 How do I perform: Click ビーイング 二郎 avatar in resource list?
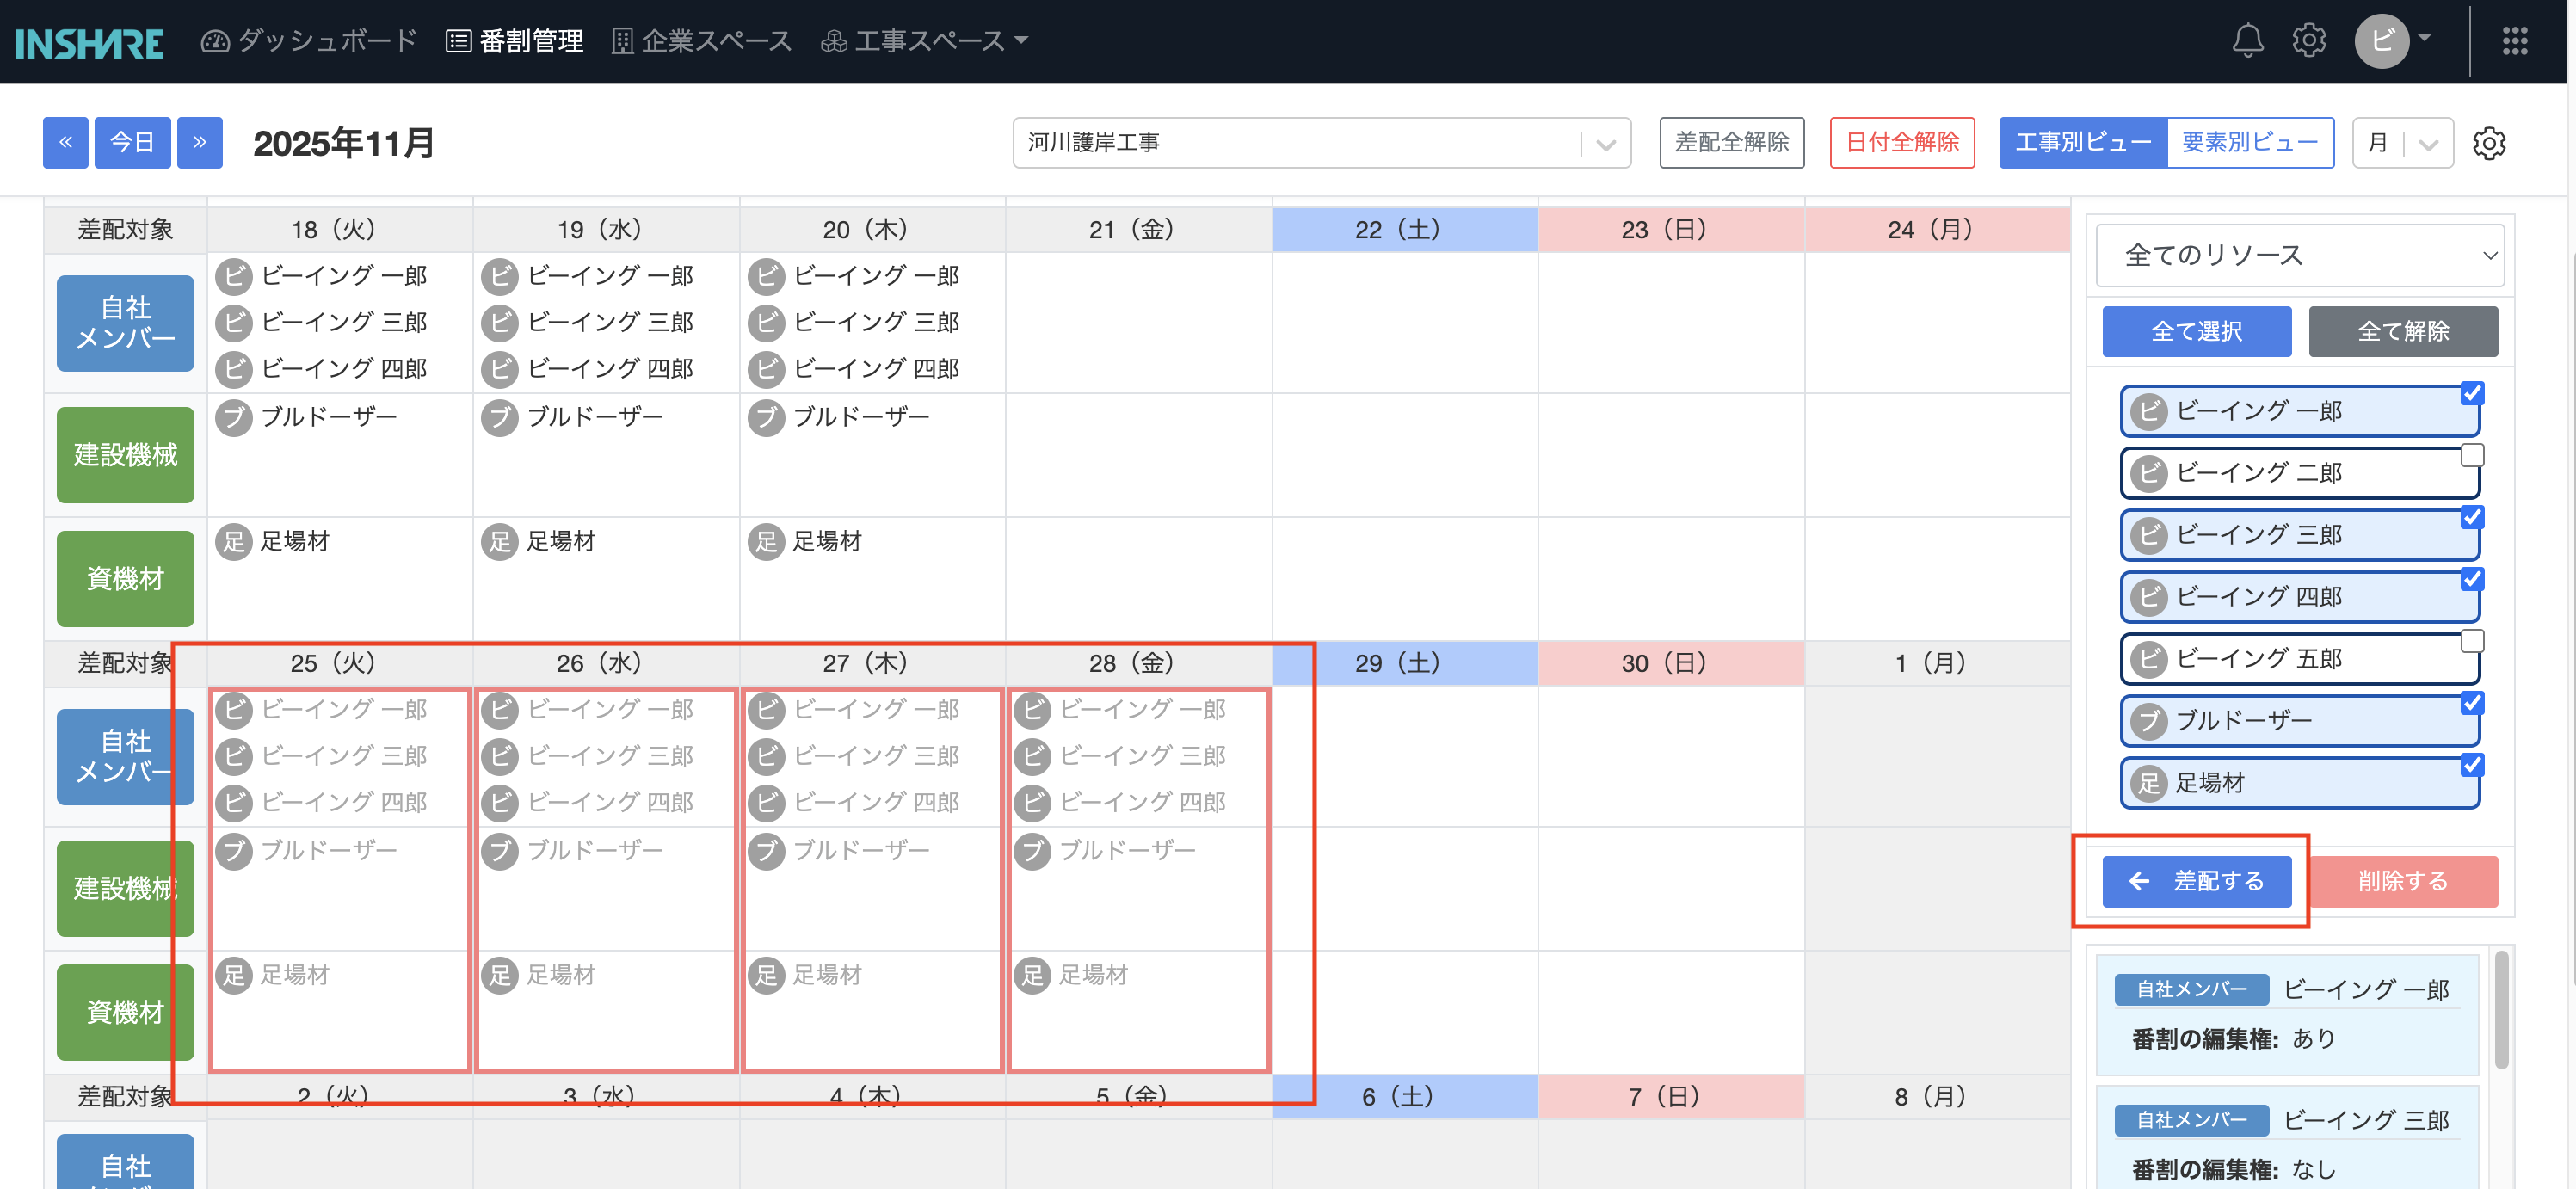[x=2148, y=473]
